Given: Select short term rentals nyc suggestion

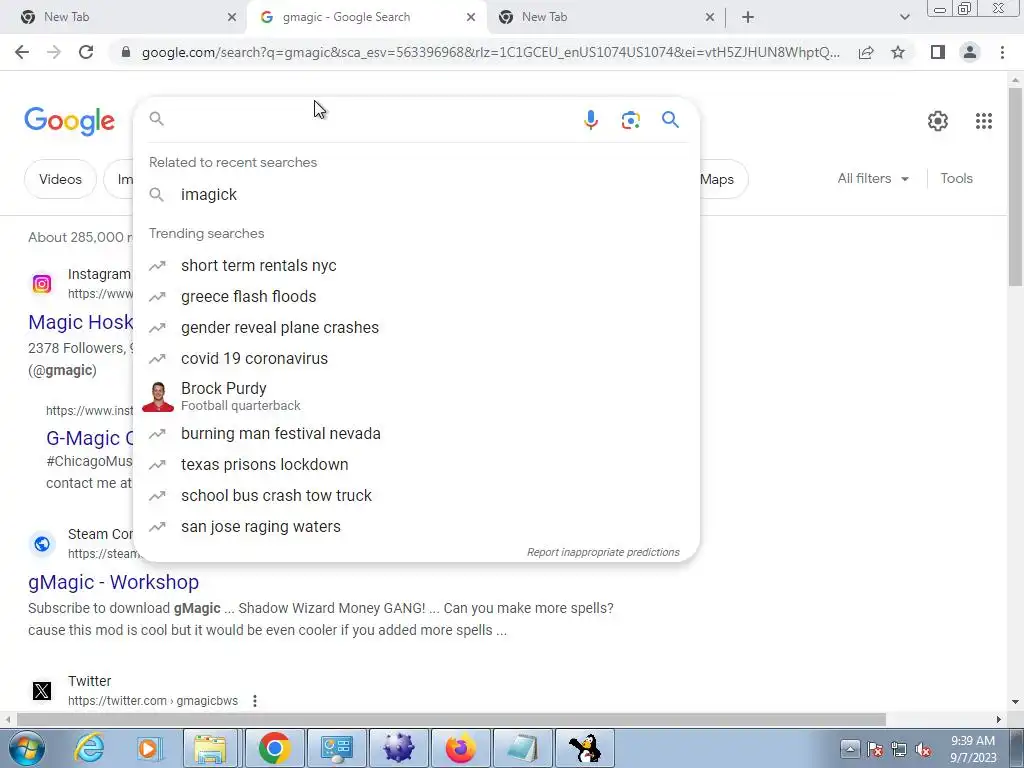Looking at the screenshot, I should tap(416, 266).
